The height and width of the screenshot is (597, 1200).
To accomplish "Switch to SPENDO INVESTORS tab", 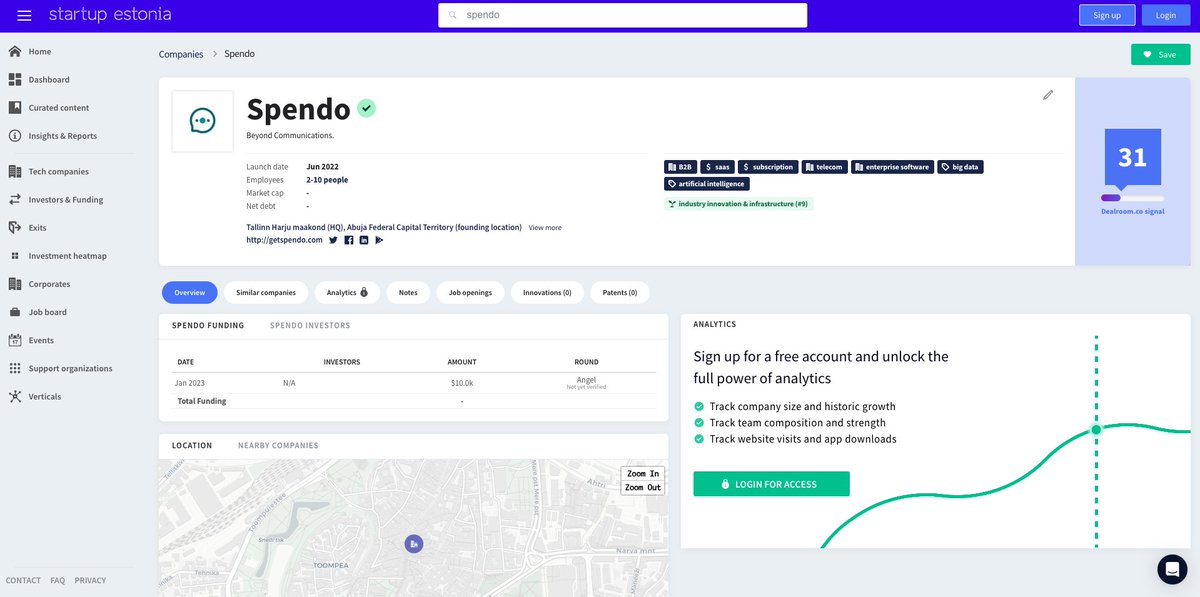I will 310,325.
